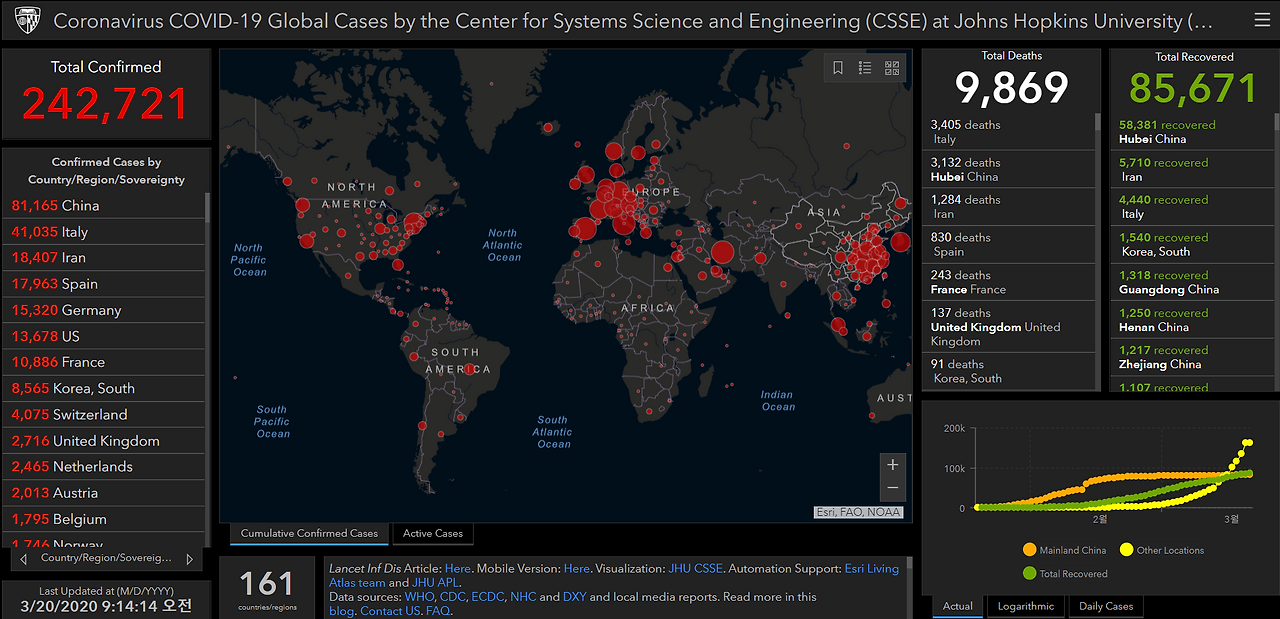Open the JHU APL link
Screen dimensions: 1280x619
pos(436,582)
